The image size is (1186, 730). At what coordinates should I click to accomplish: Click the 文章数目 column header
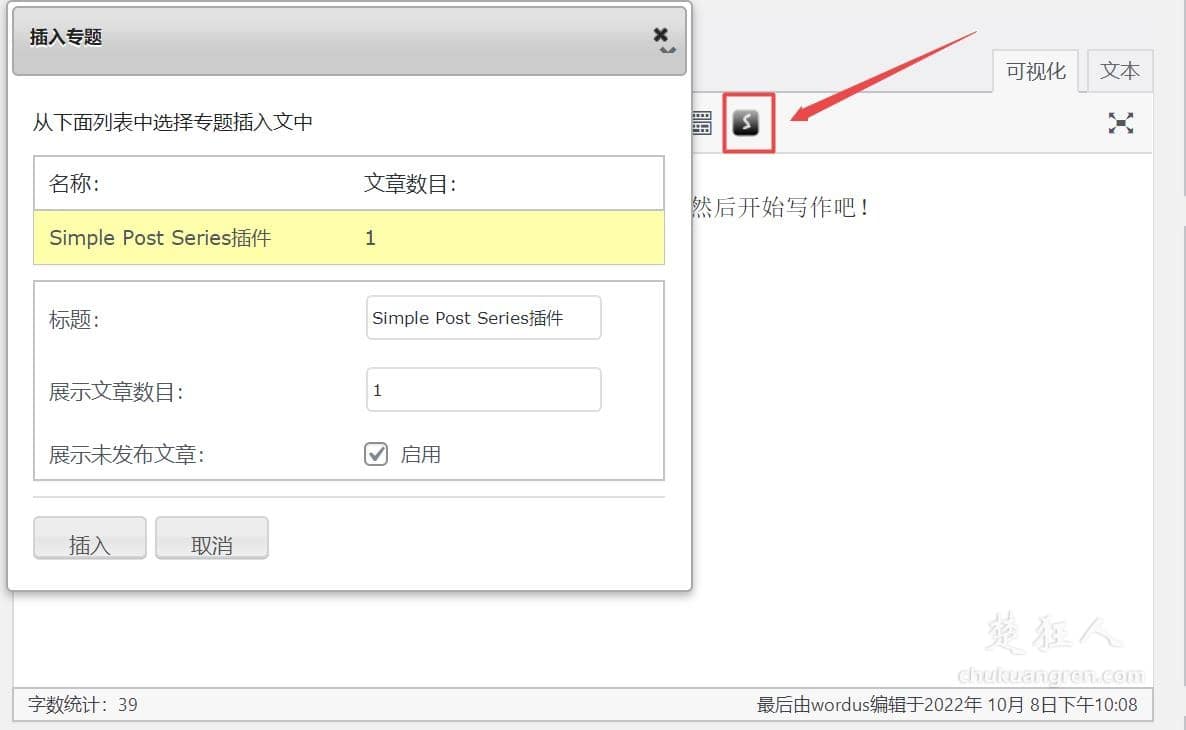click(x=410, y=184)
